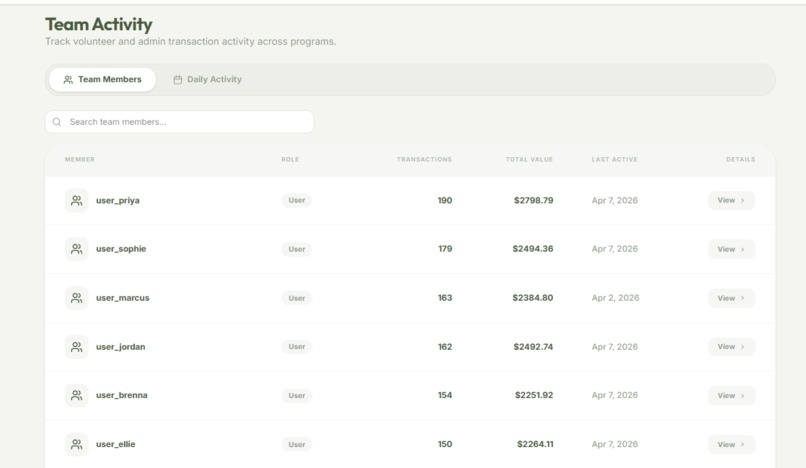Click the 150 transactions count
This screenshot has height=468, width=806.
click(x=445, y=444)
